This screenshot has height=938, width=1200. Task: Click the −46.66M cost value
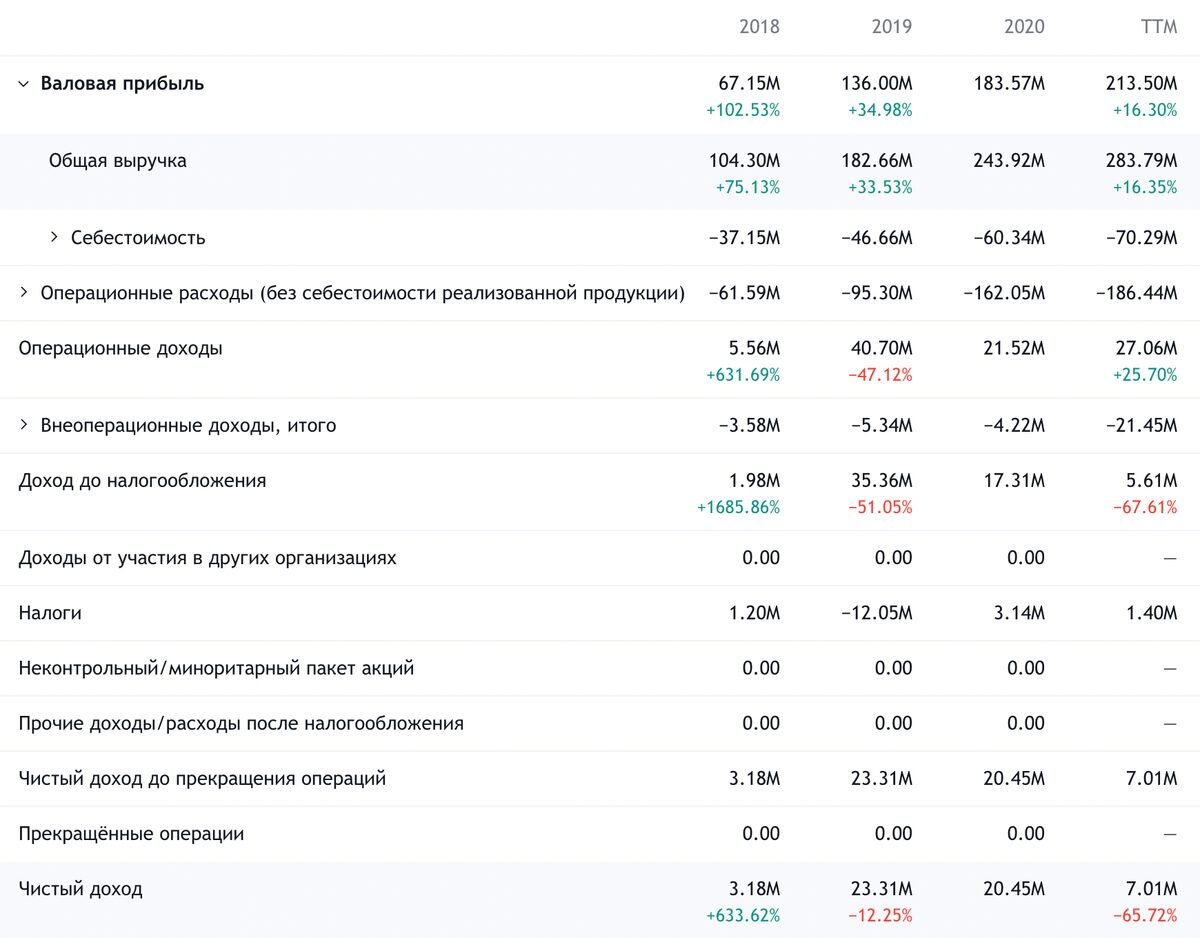click(877, 238)
